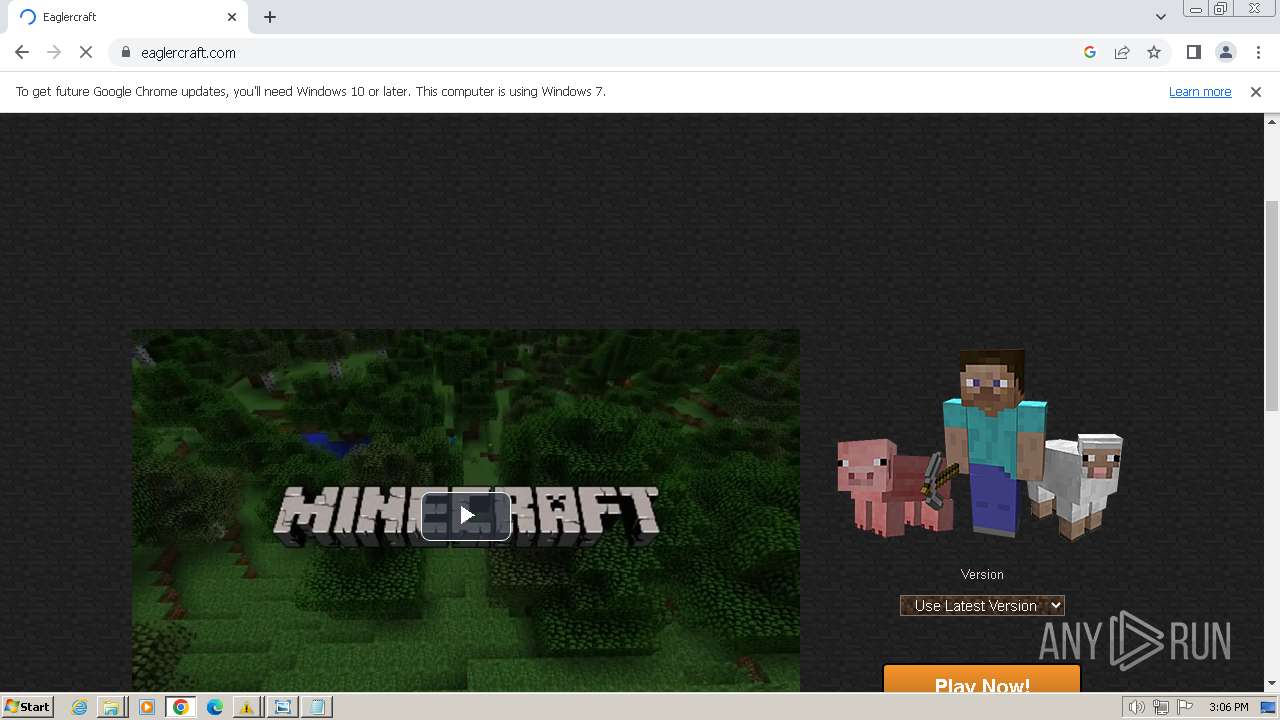Click the scroll down arrow of the page
The width and height of the screenshot is (1280, 720).
pyautogui.click(x=1272, y=684)
